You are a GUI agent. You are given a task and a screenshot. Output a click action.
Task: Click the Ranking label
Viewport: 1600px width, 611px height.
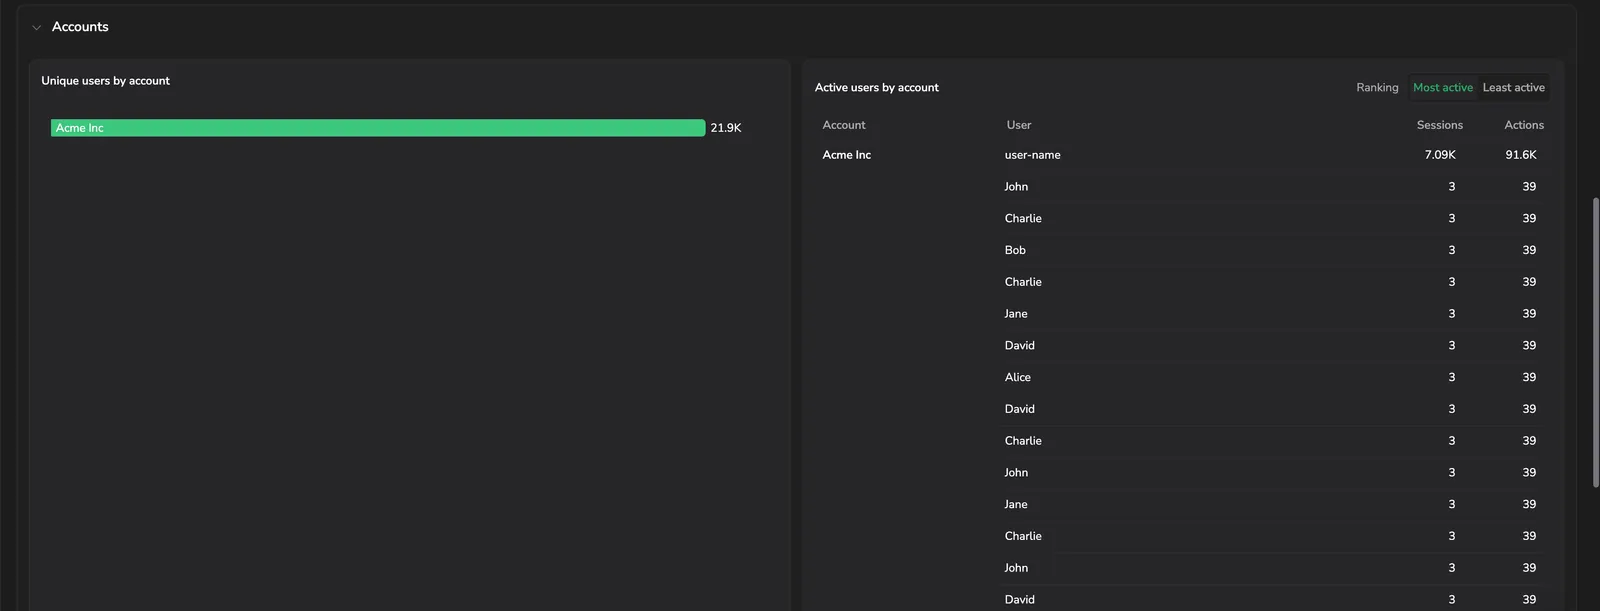1377,88
